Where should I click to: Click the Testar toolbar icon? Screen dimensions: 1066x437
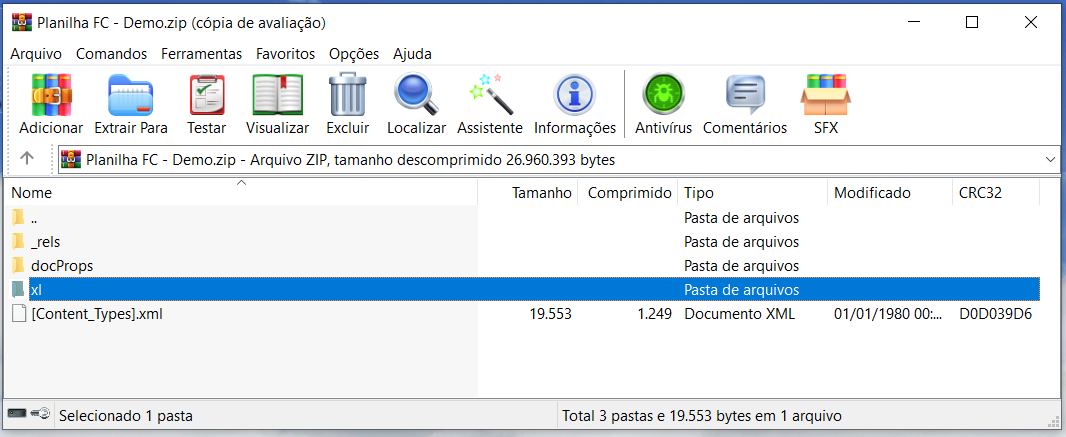click(207, 95)
